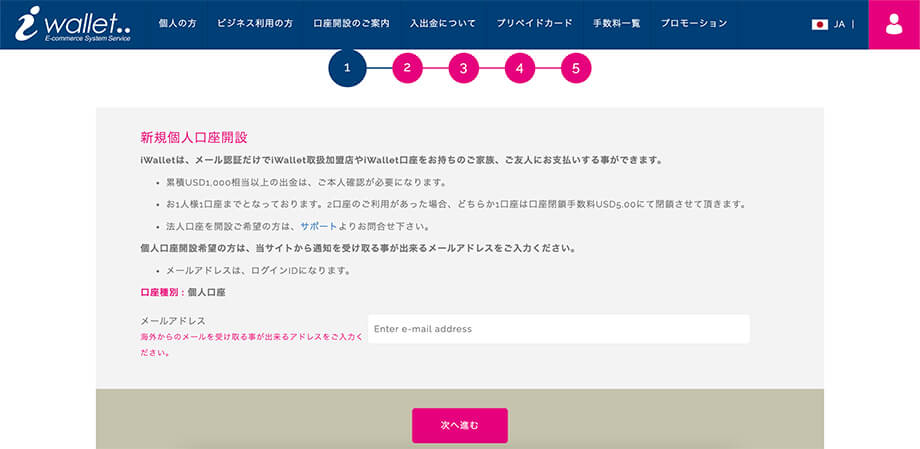Screen dimensions: 920x449
Task: Open the 口座開設のご案内 menu
Action: pyautogui.click(x=351, y=24)
